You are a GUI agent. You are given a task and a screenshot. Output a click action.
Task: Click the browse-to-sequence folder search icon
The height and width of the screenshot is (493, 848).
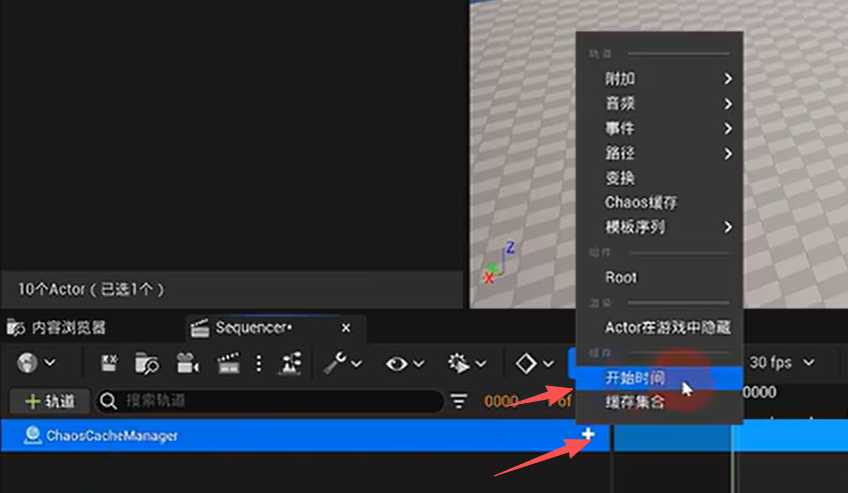pyautogui.click(x=147, y=363)
